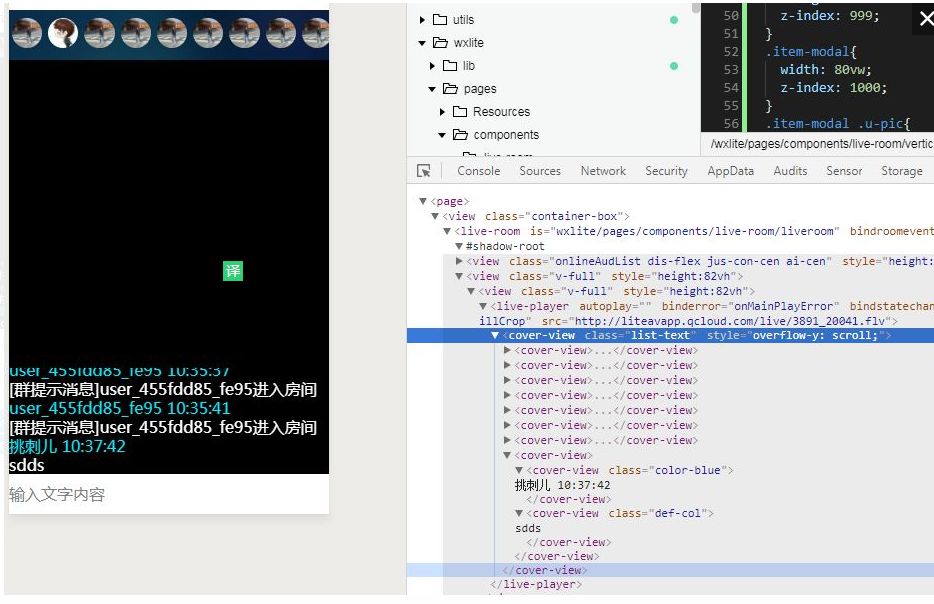Click chat message 'sdds' in simulator
Viewport: 934px width, 604px height.
[27, 465]
